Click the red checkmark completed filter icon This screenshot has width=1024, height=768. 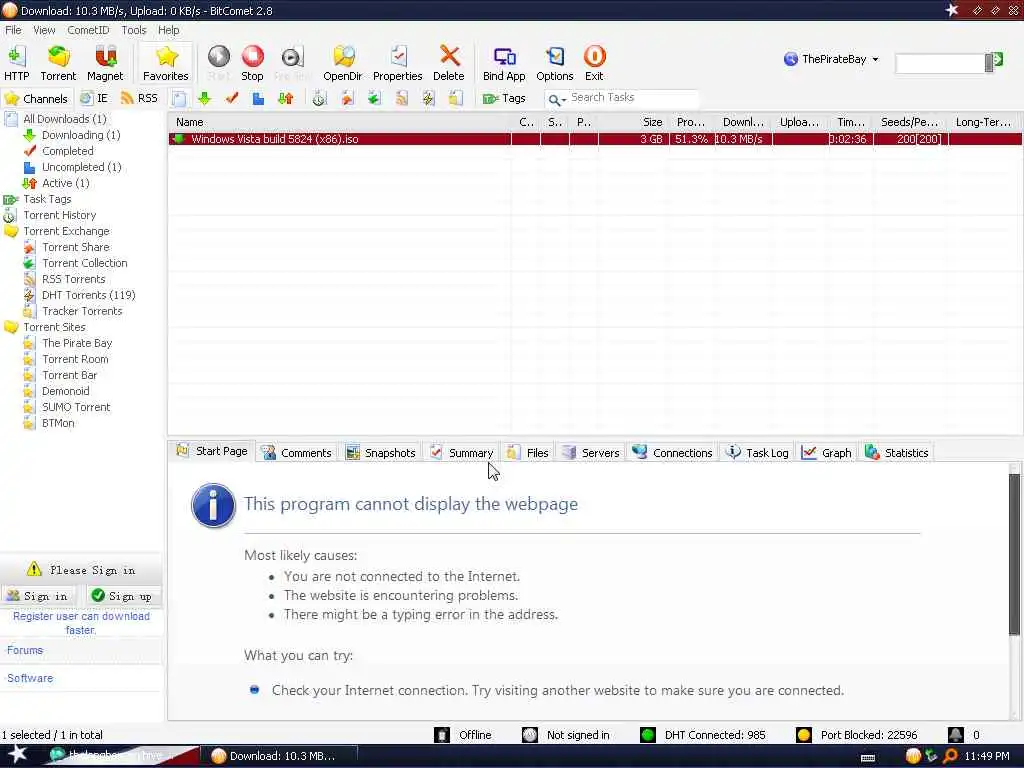(x=231, y=99)
